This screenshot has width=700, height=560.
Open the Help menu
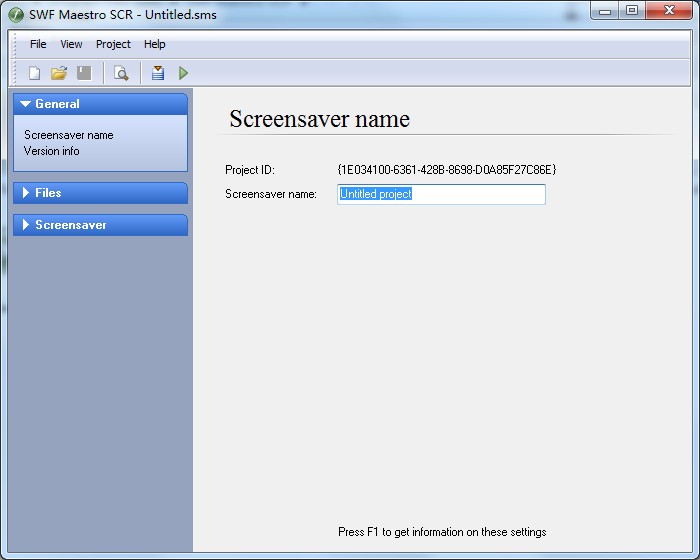(x=154, y=44)
